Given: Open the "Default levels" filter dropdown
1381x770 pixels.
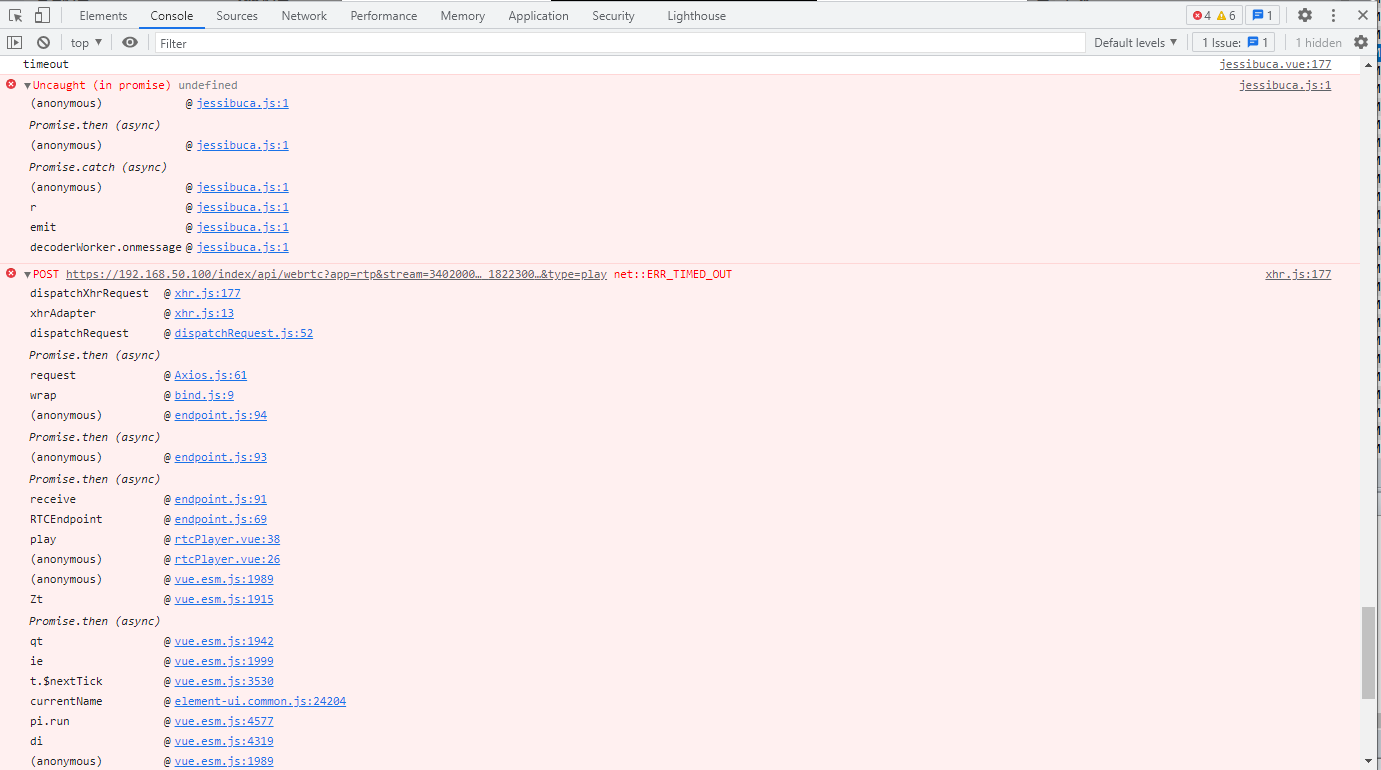Looking at the screenshot, I should click(1136, 42).
